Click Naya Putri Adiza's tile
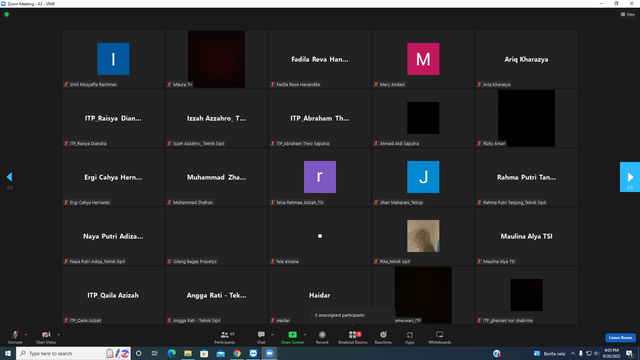 (113, 236)
